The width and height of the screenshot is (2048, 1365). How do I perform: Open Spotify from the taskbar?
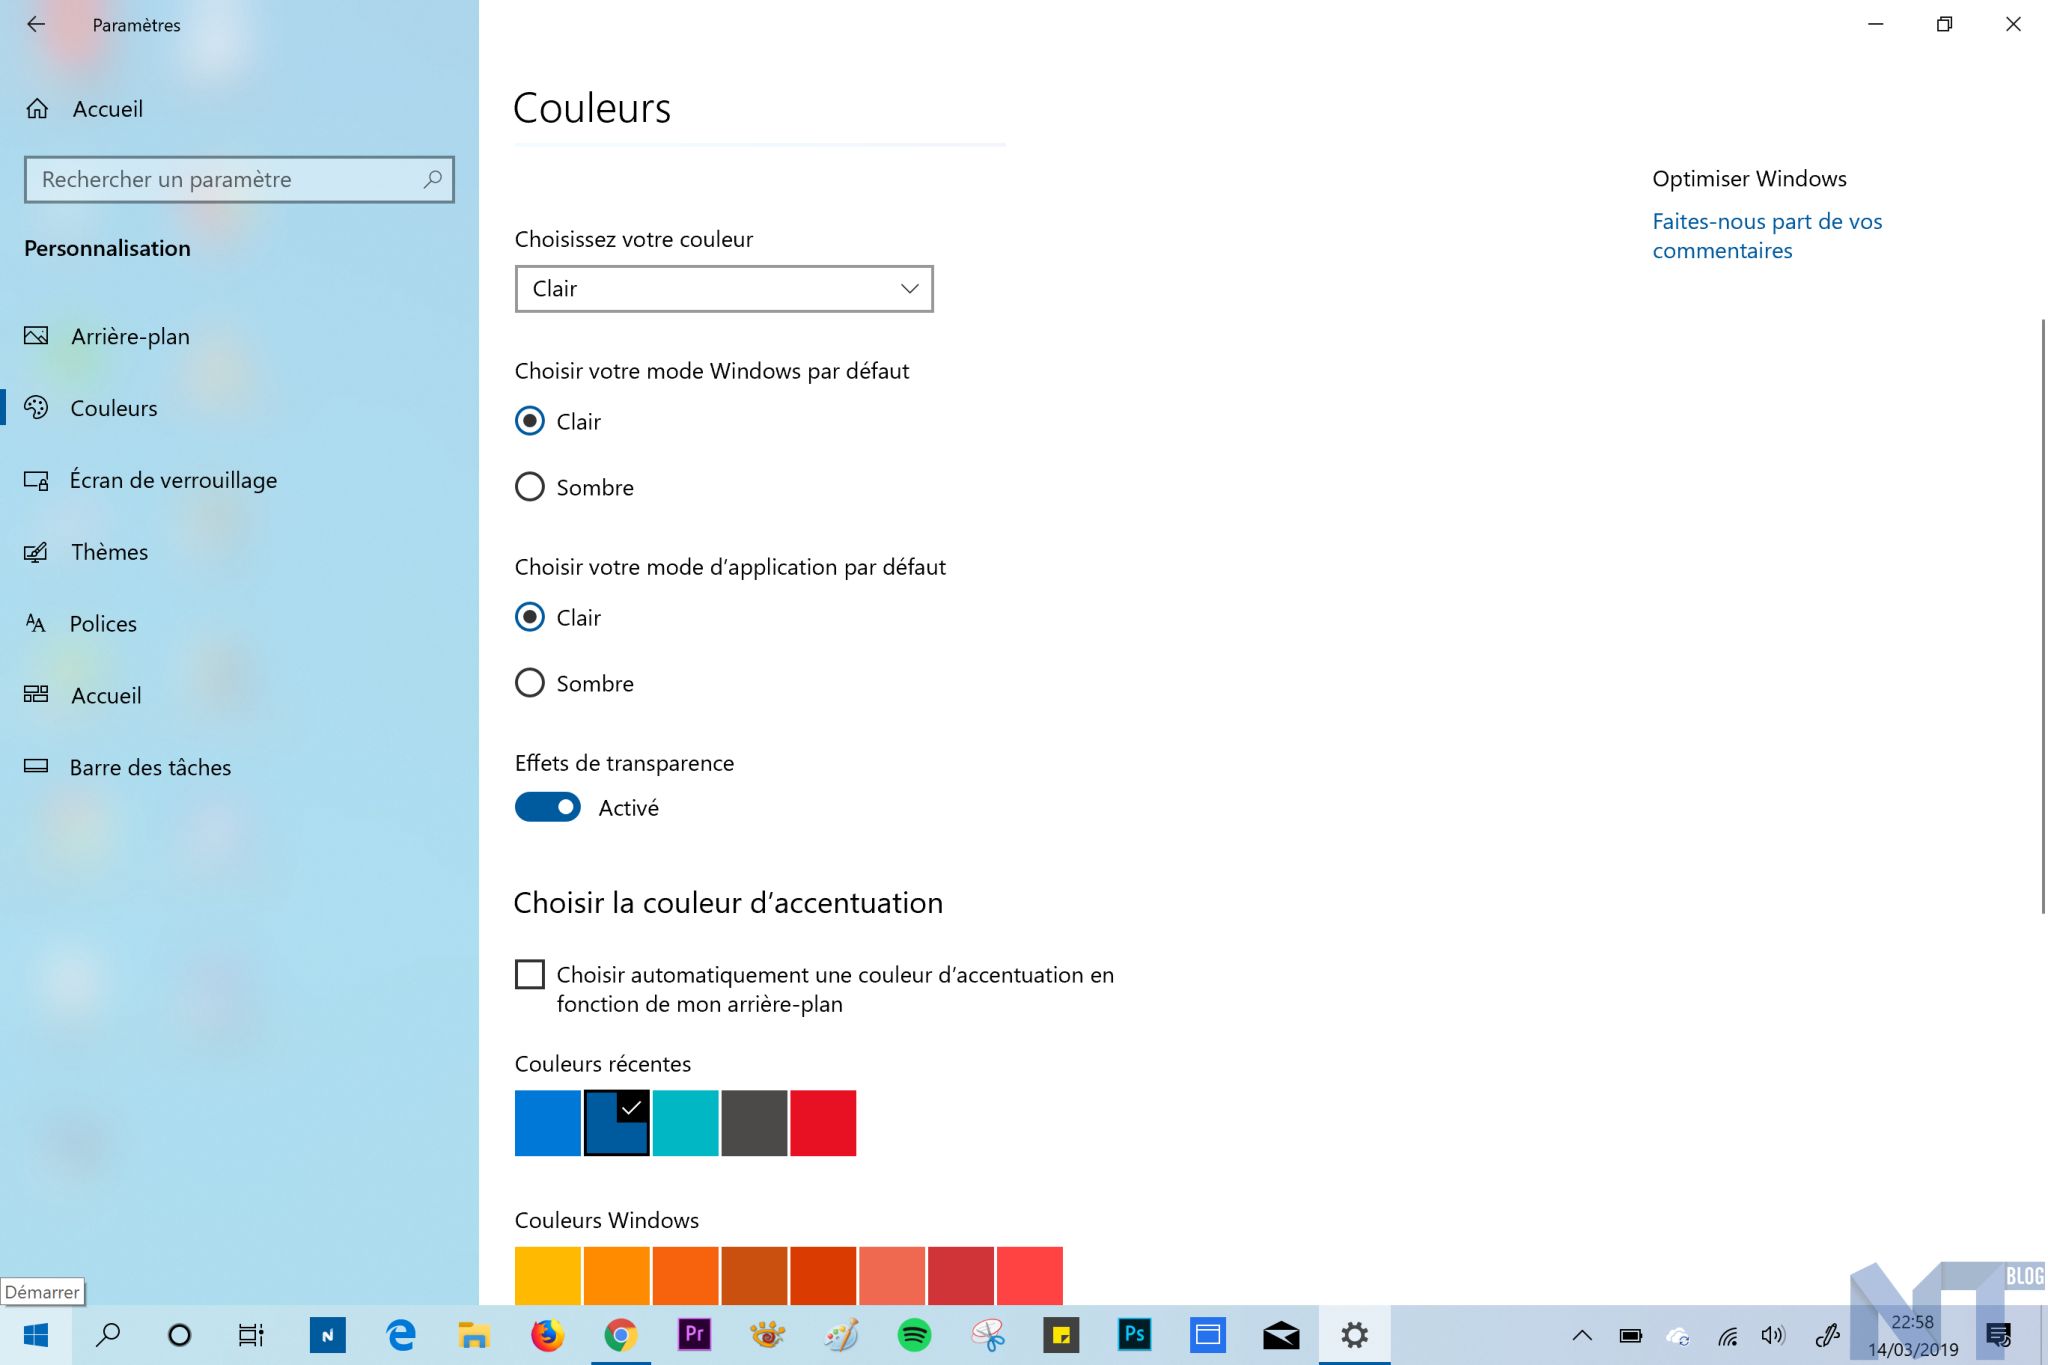point(914,1335)
